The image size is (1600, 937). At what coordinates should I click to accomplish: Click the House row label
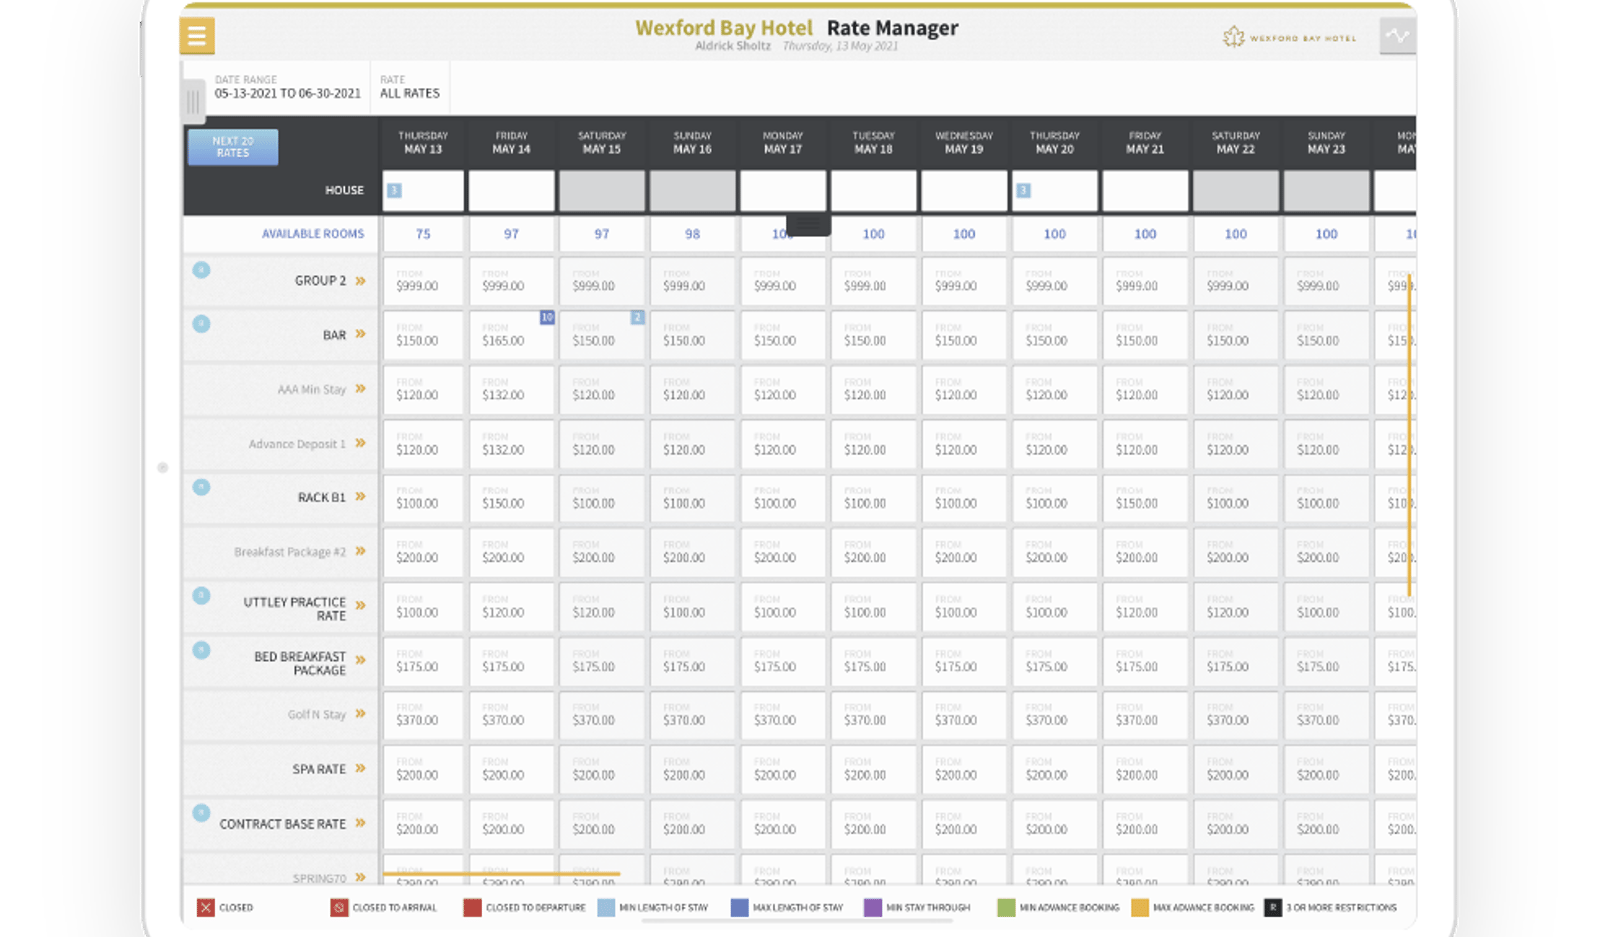tap(344, 190)
